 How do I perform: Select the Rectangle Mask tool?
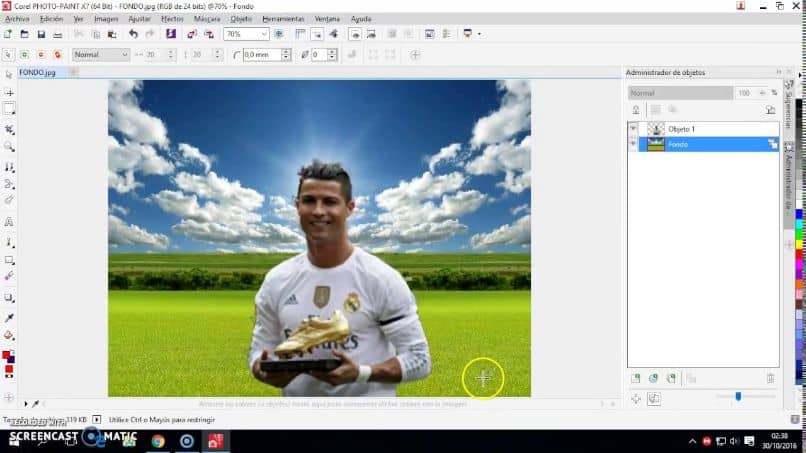[9, 109]
